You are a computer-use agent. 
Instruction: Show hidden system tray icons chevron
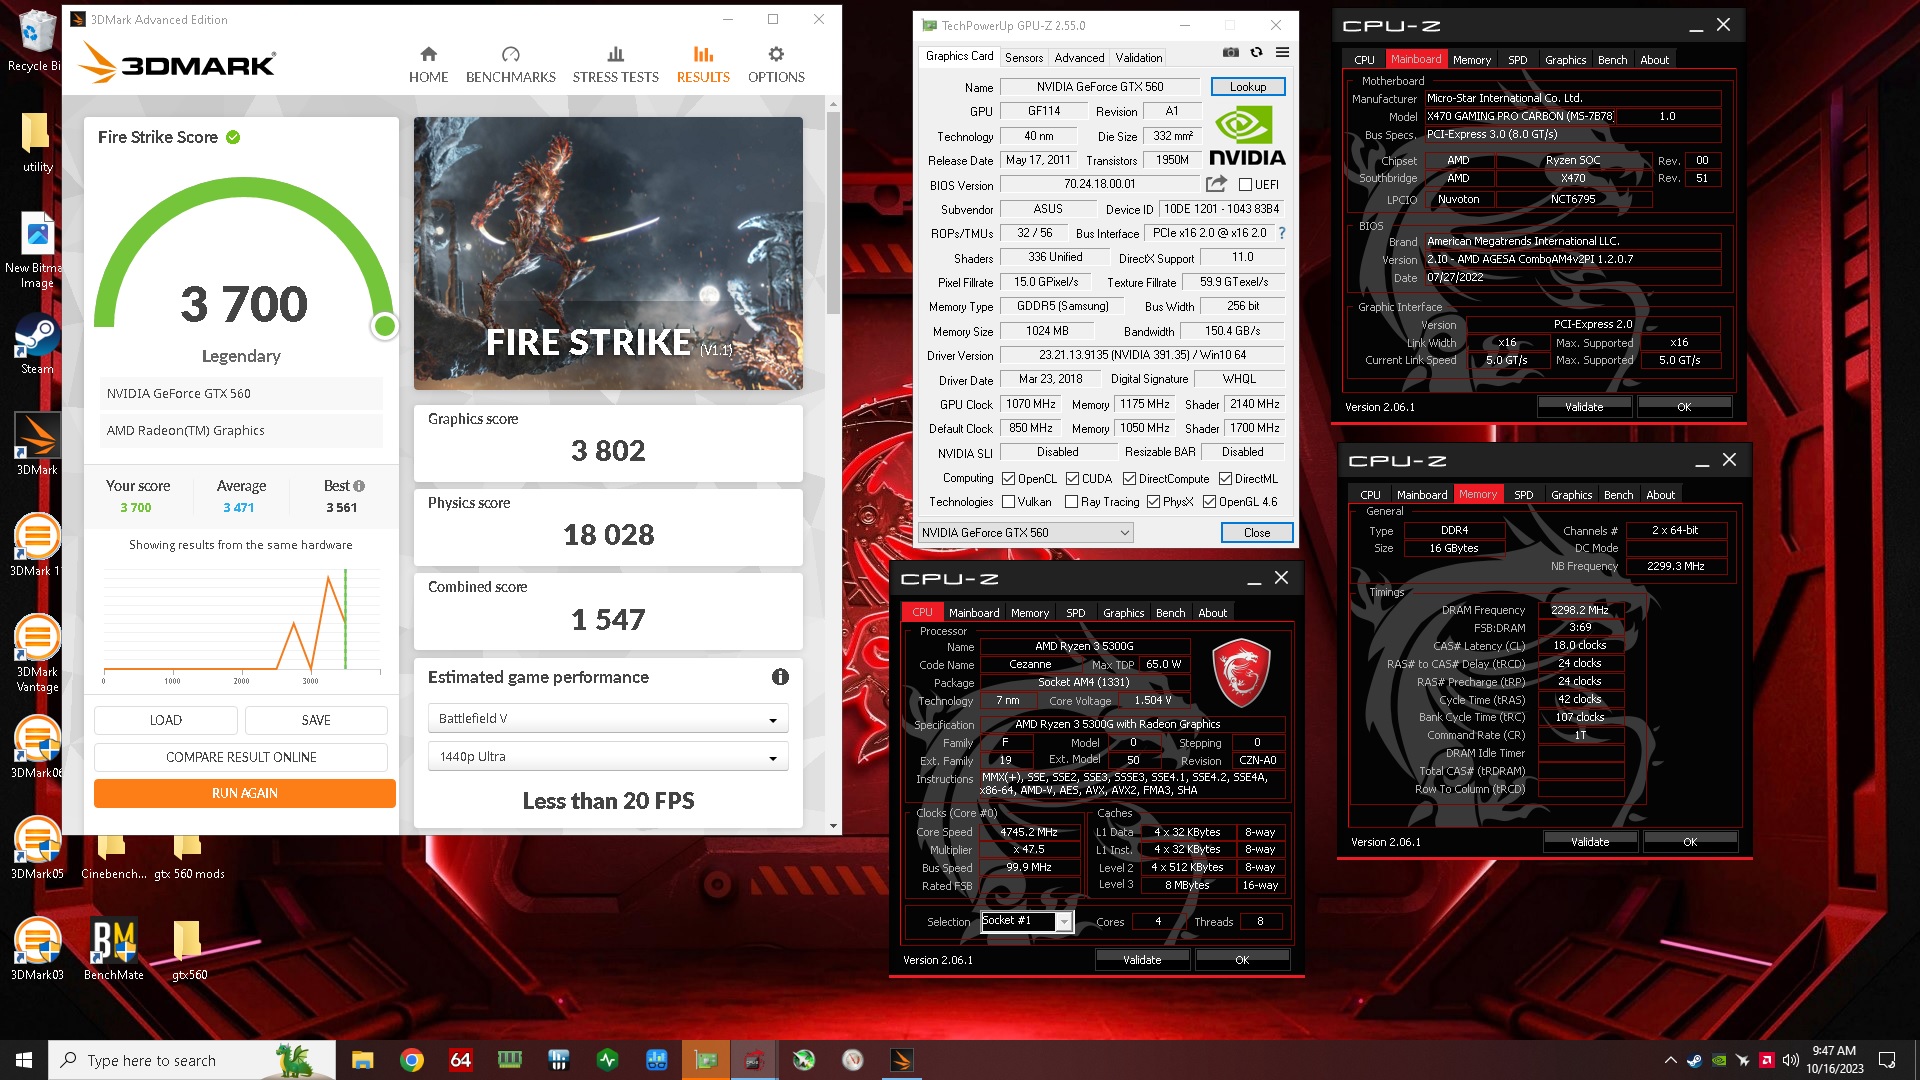point(1670,1060)
